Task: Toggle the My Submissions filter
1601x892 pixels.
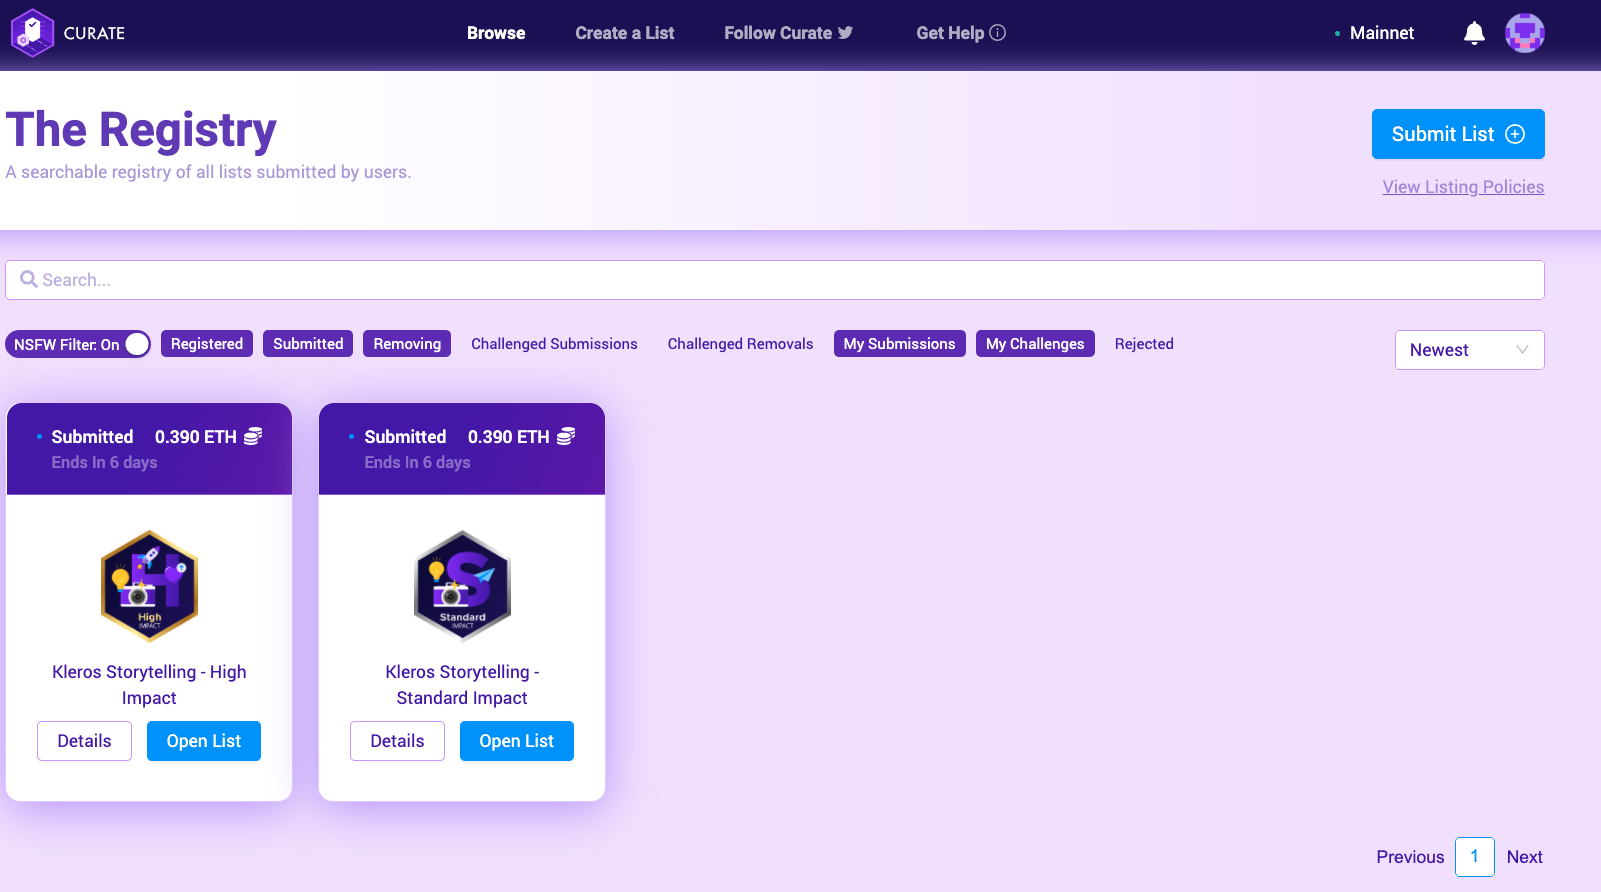Action: pyautogui.click(x=900, y=344)
